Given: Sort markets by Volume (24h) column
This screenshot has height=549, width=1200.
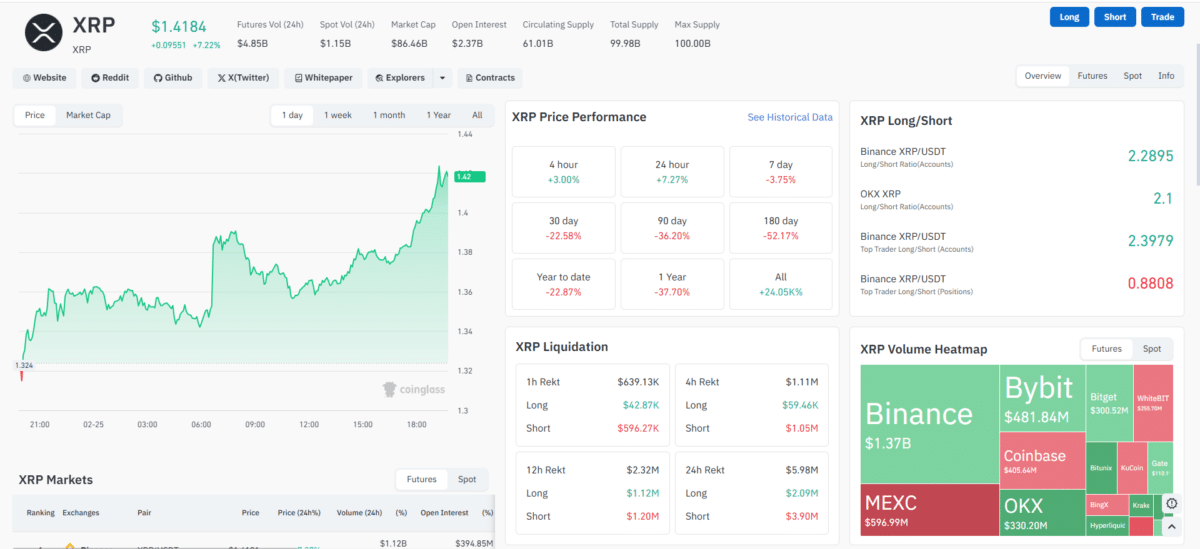Looking at the screenshot, I should (360, 513).
